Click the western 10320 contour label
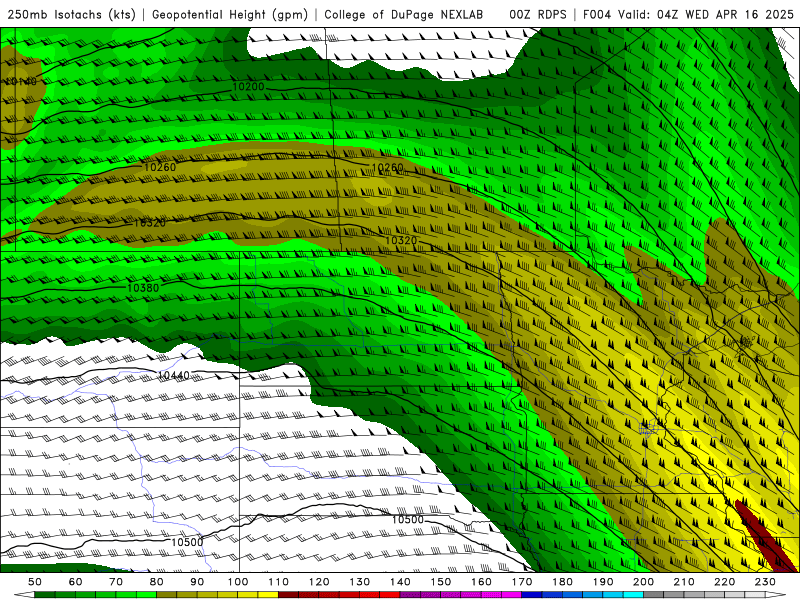800x600 pixels. coord(149,223)
